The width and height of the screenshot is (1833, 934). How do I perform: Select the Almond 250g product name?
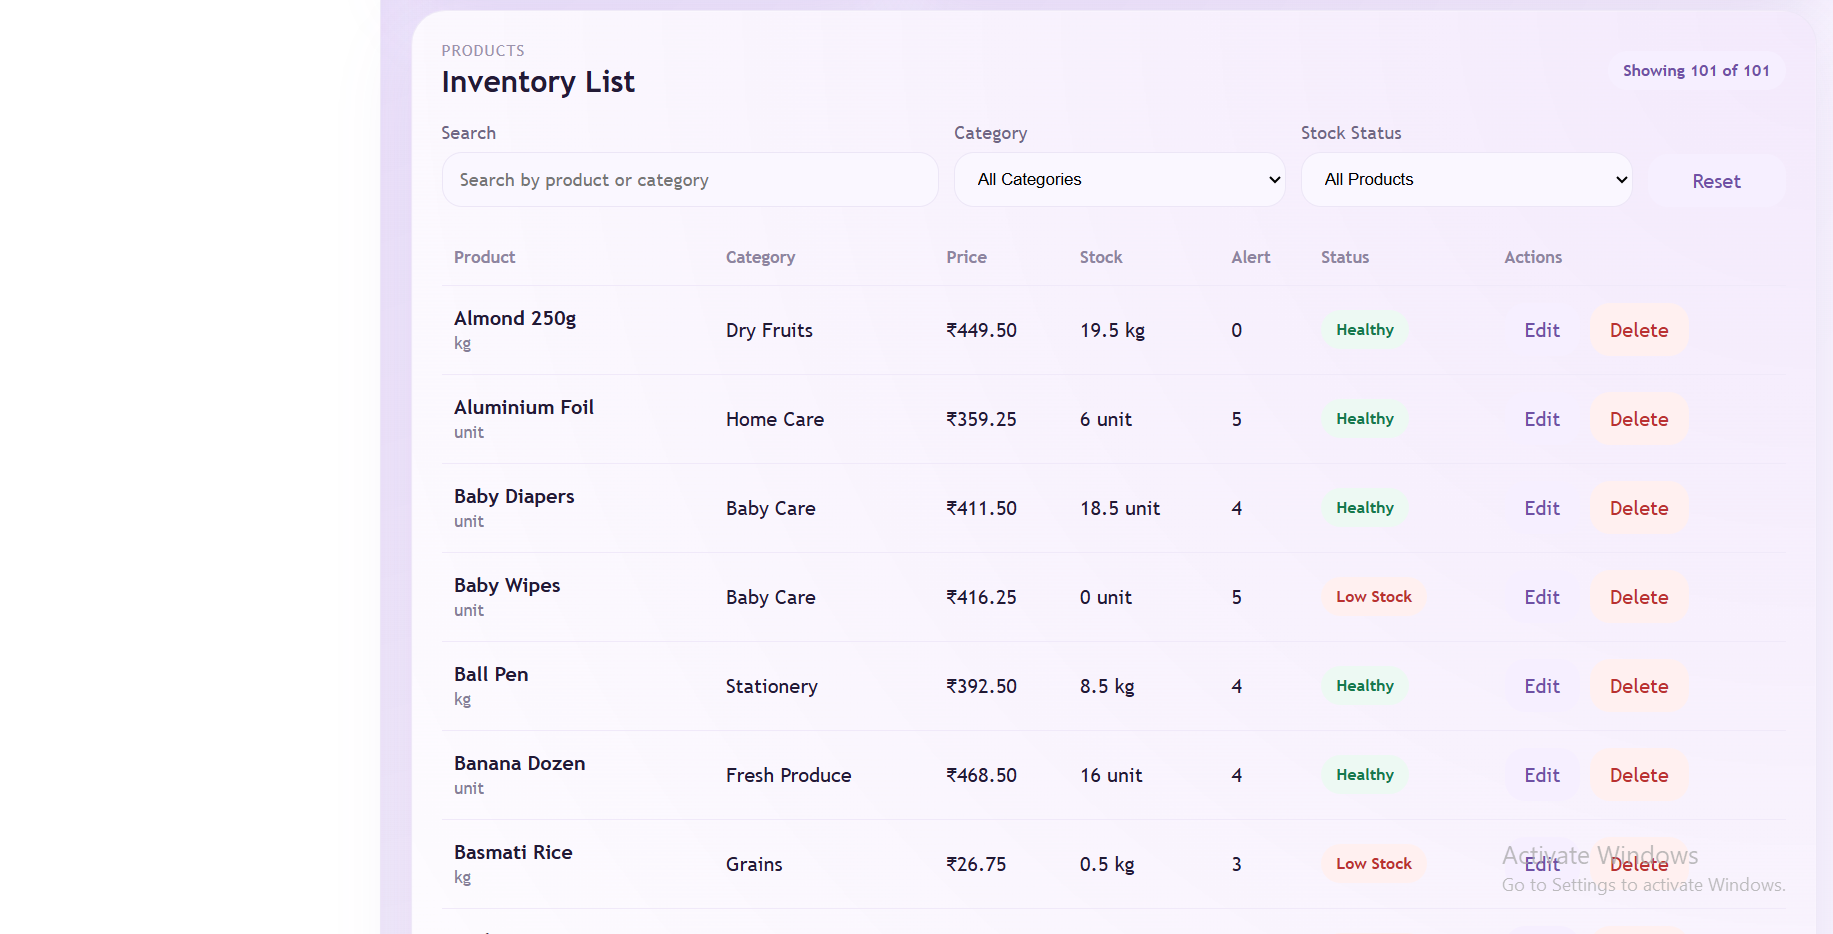[x=515, y=318]
